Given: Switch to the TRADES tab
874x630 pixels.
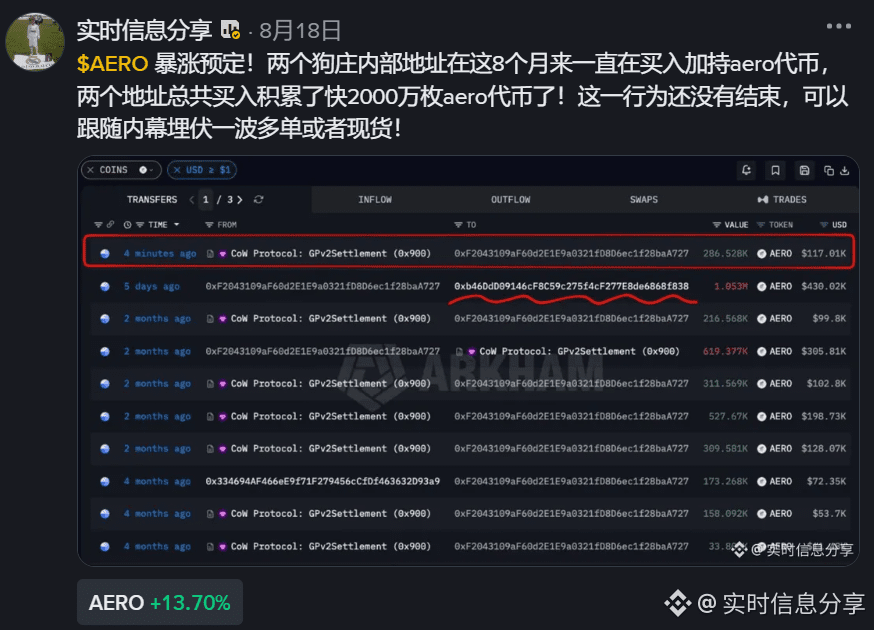Looking at the screenshot, I should 781,200.
